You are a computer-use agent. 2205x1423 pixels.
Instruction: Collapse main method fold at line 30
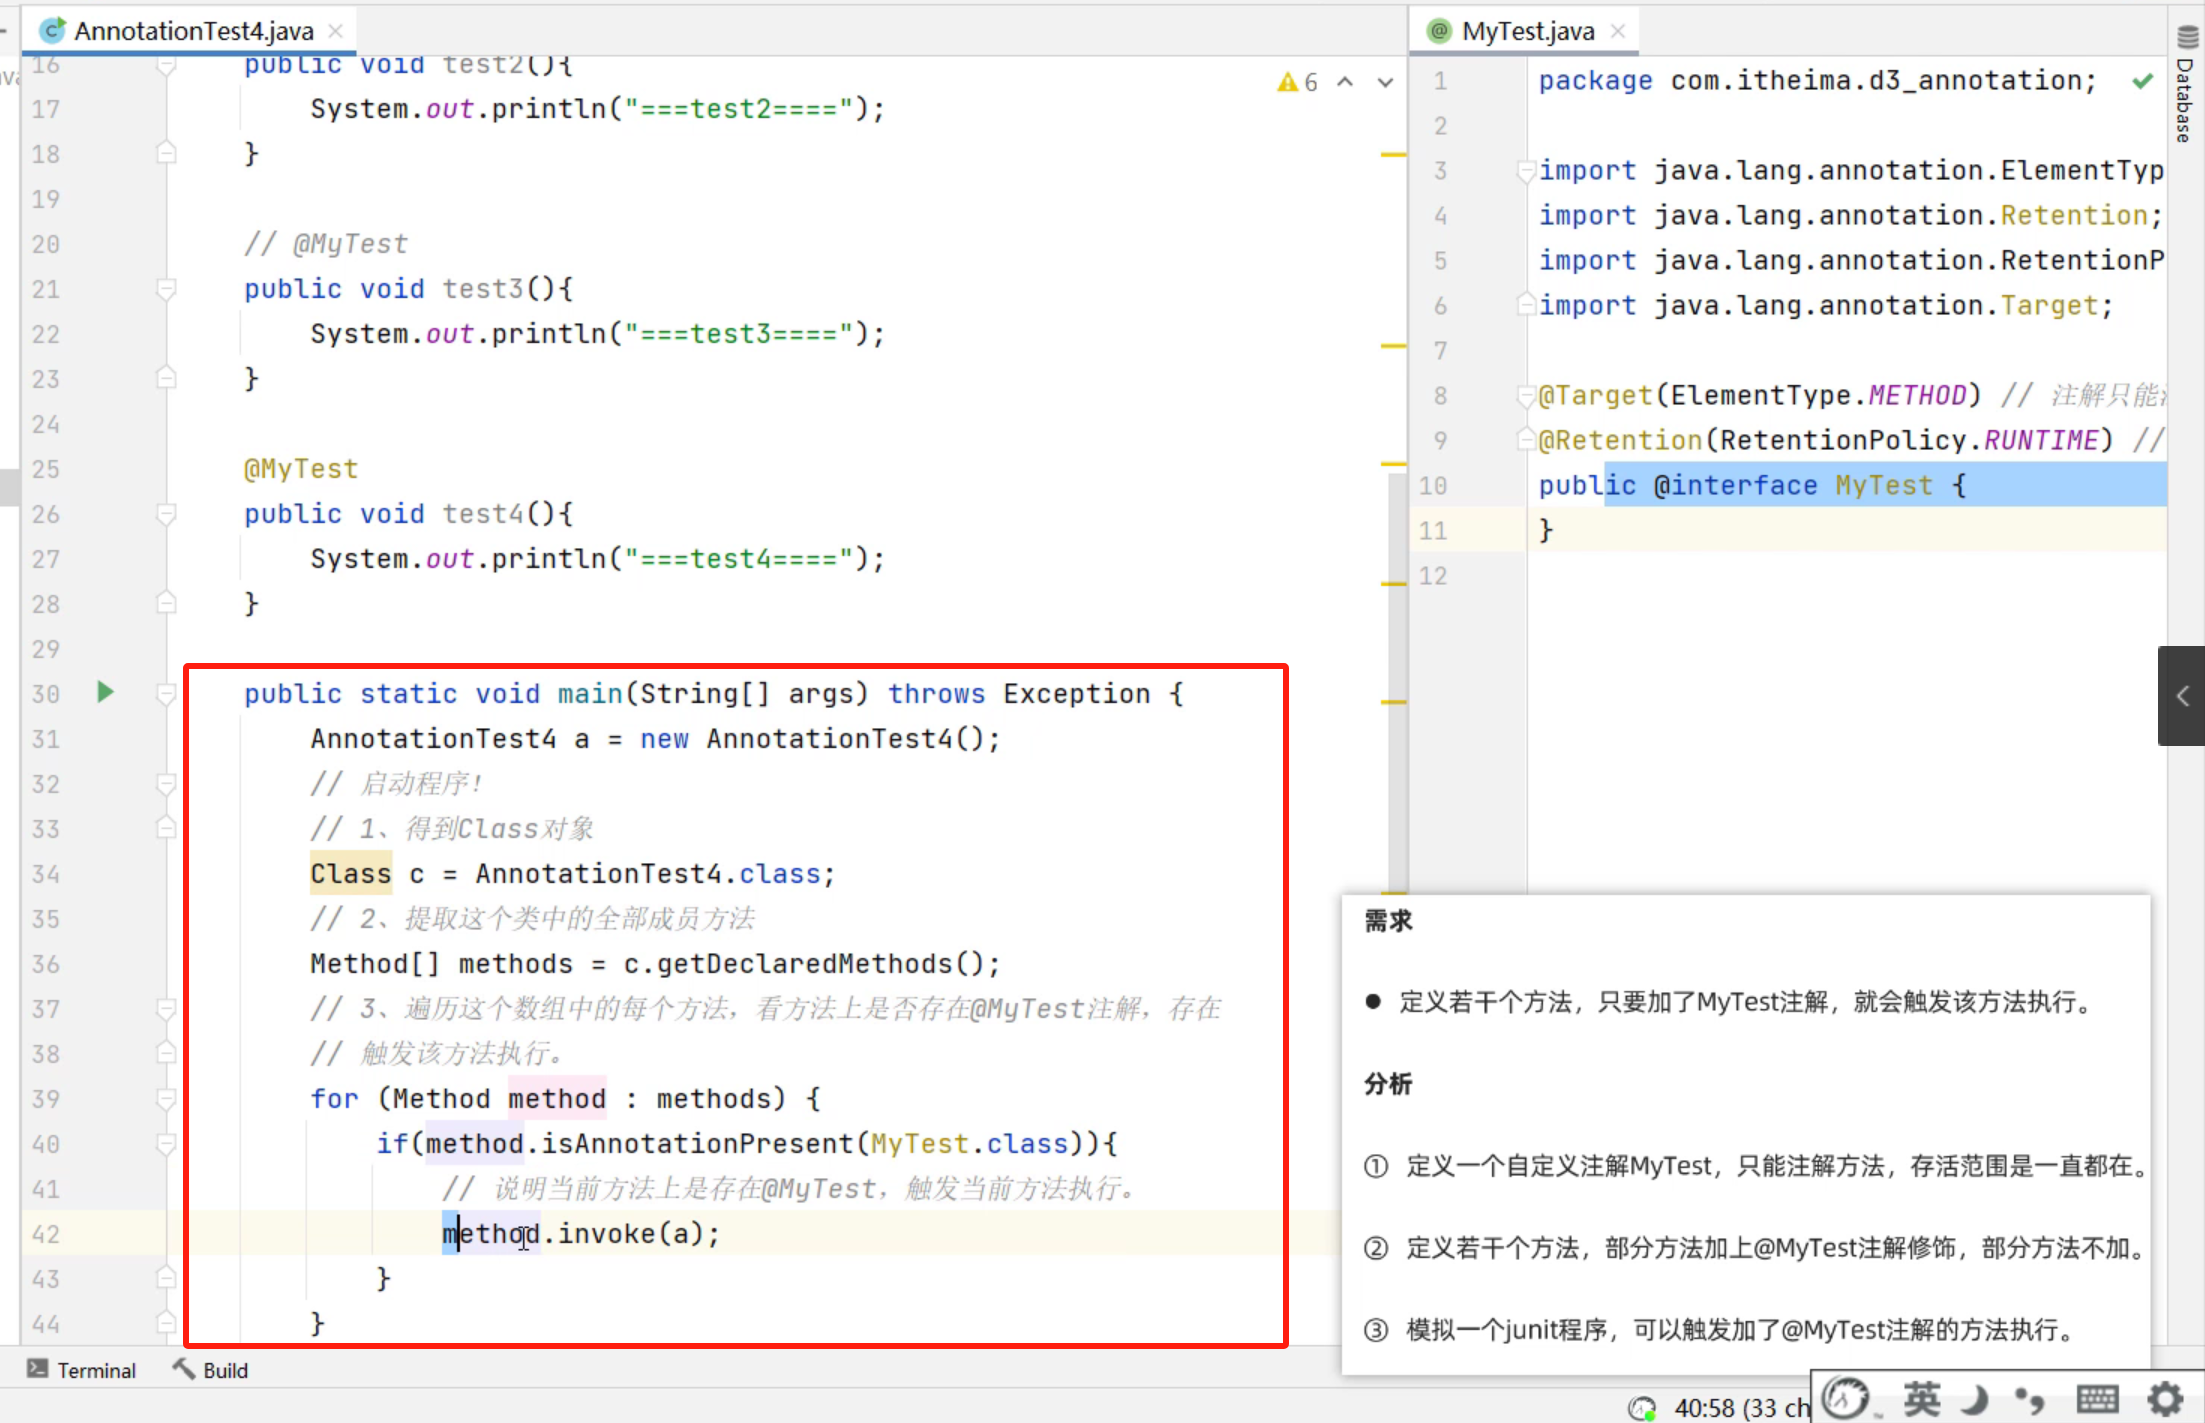point(167,693)
